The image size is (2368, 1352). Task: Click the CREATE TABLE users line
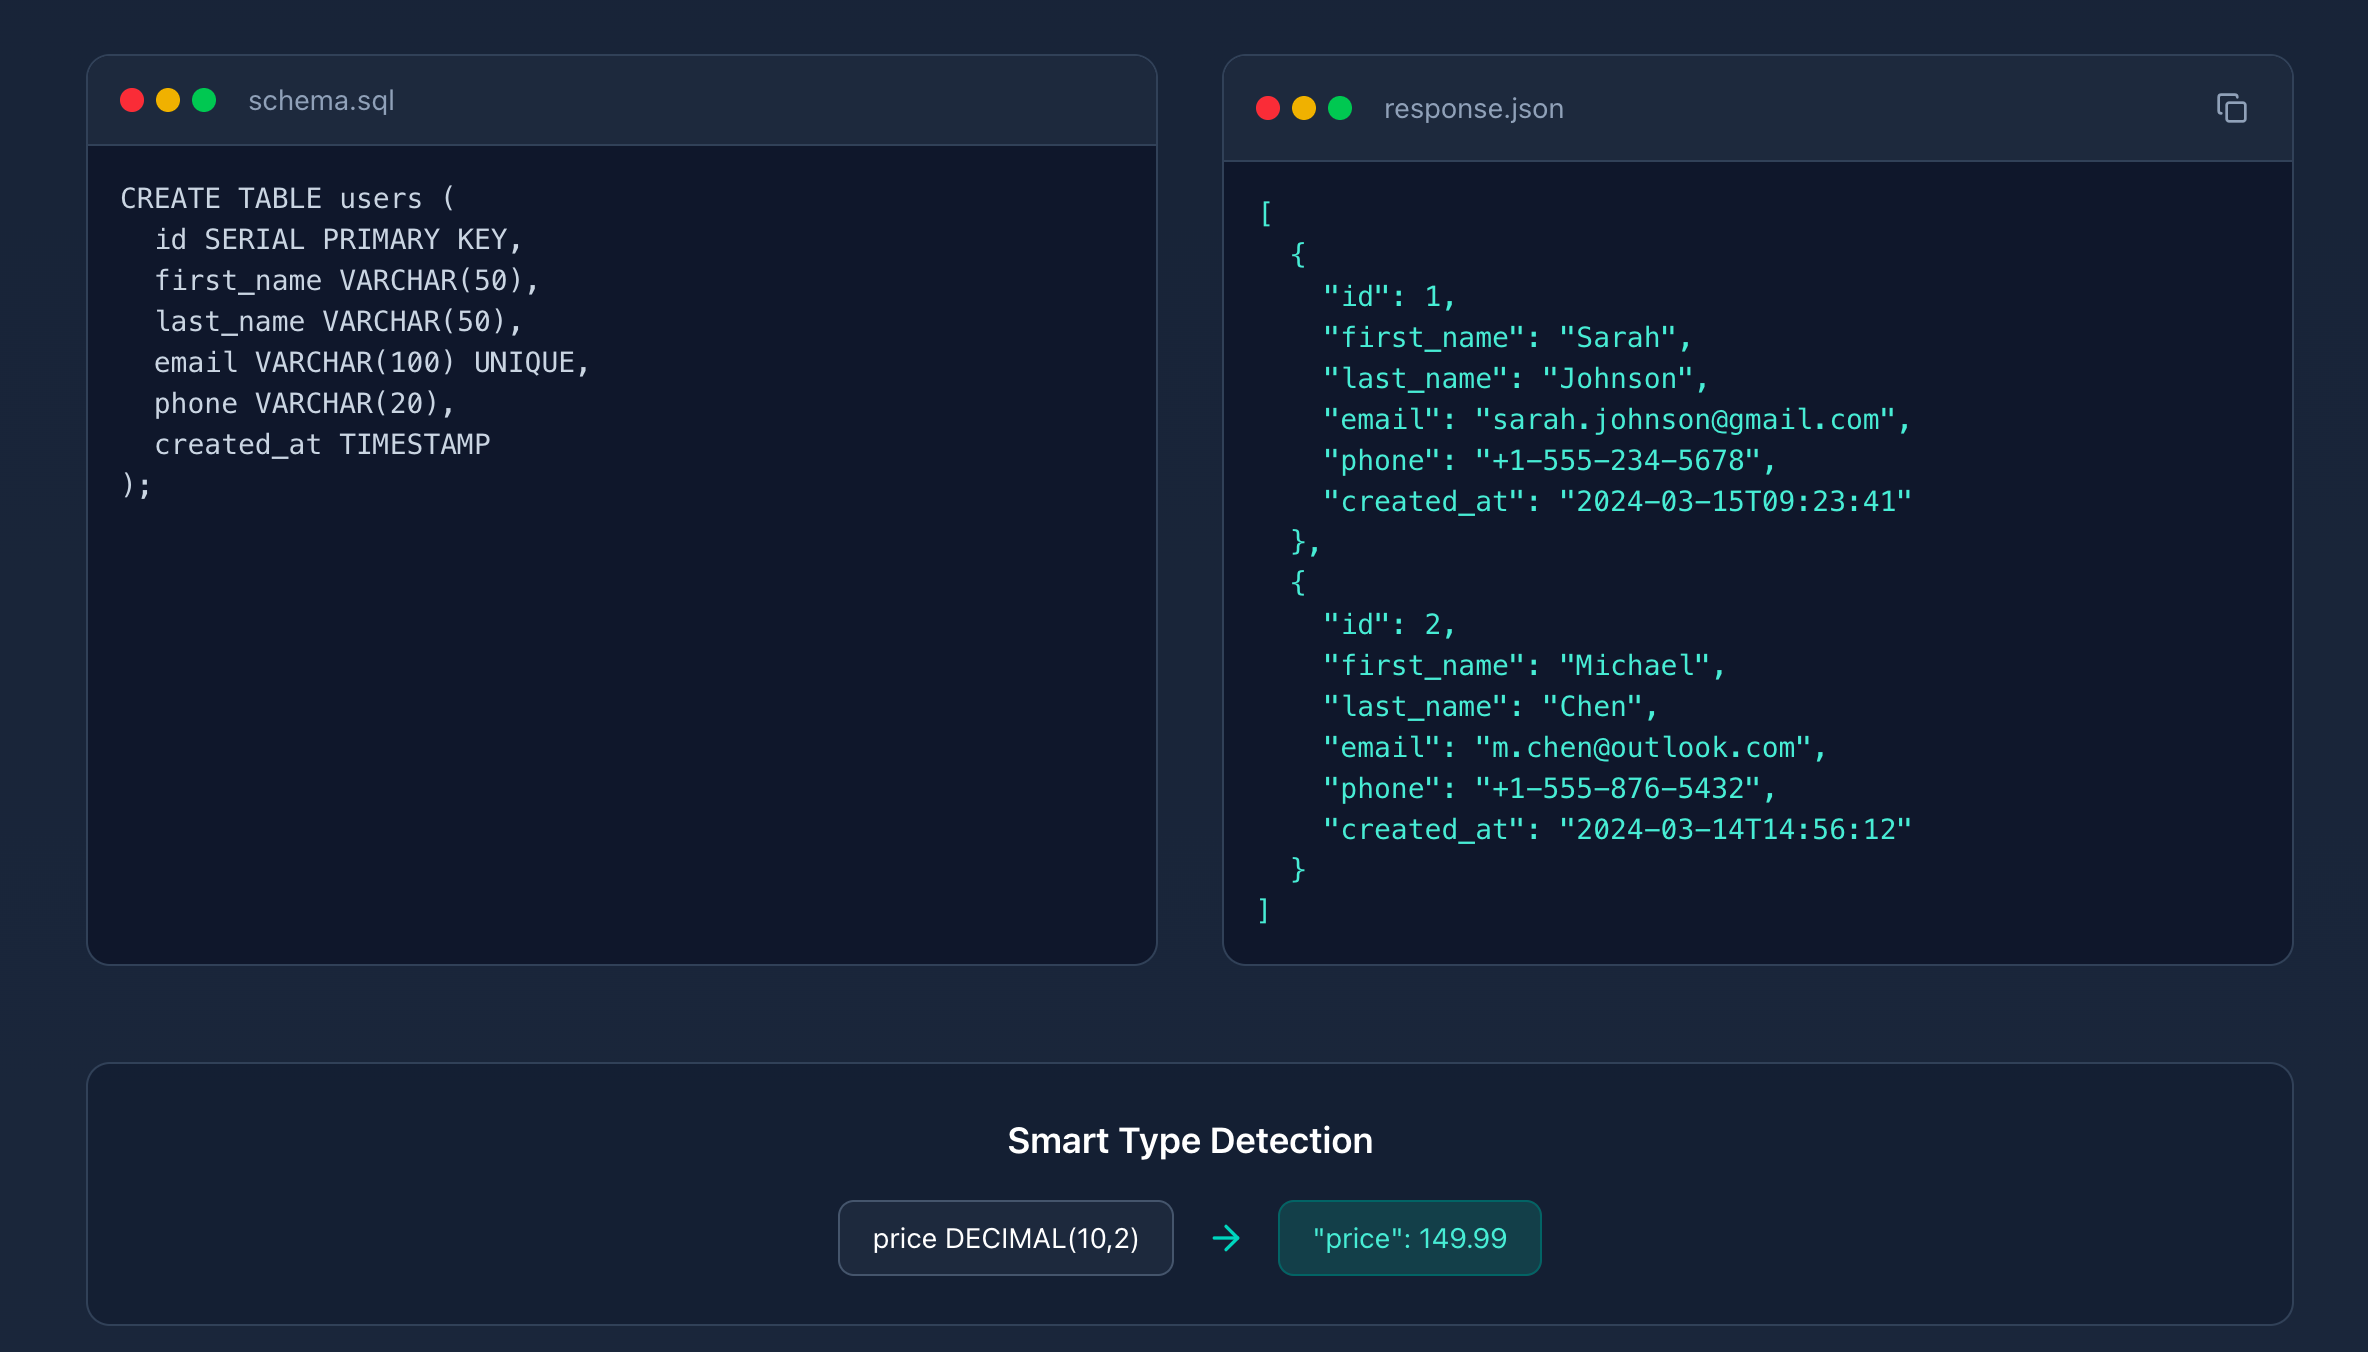tap(288, 198)
